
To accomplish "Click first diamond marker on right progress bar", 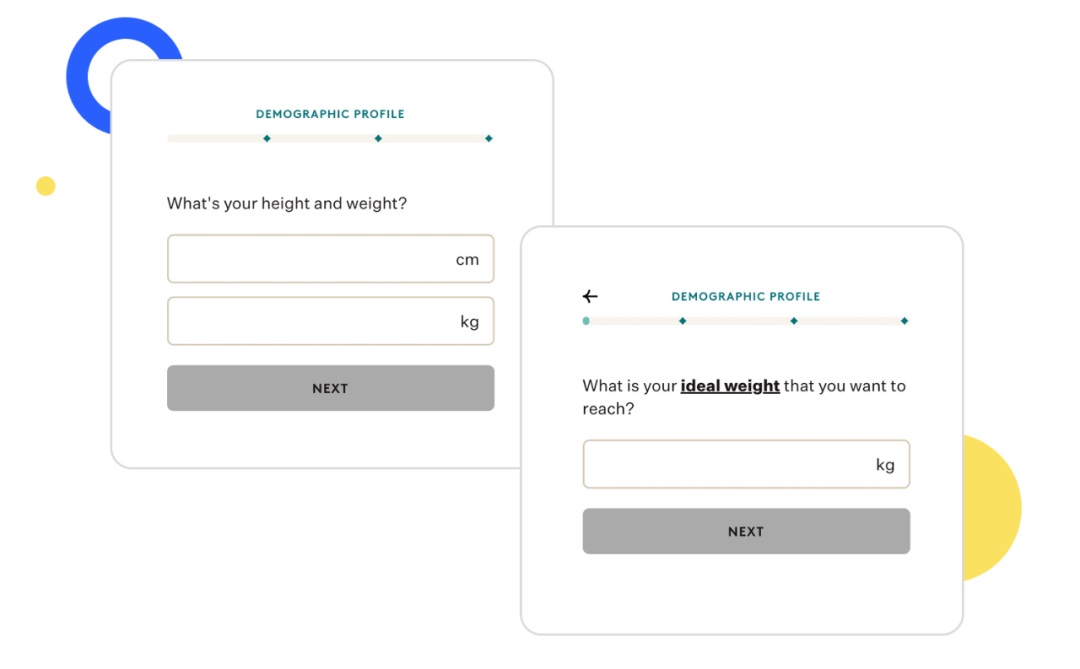I will (683, 321).
